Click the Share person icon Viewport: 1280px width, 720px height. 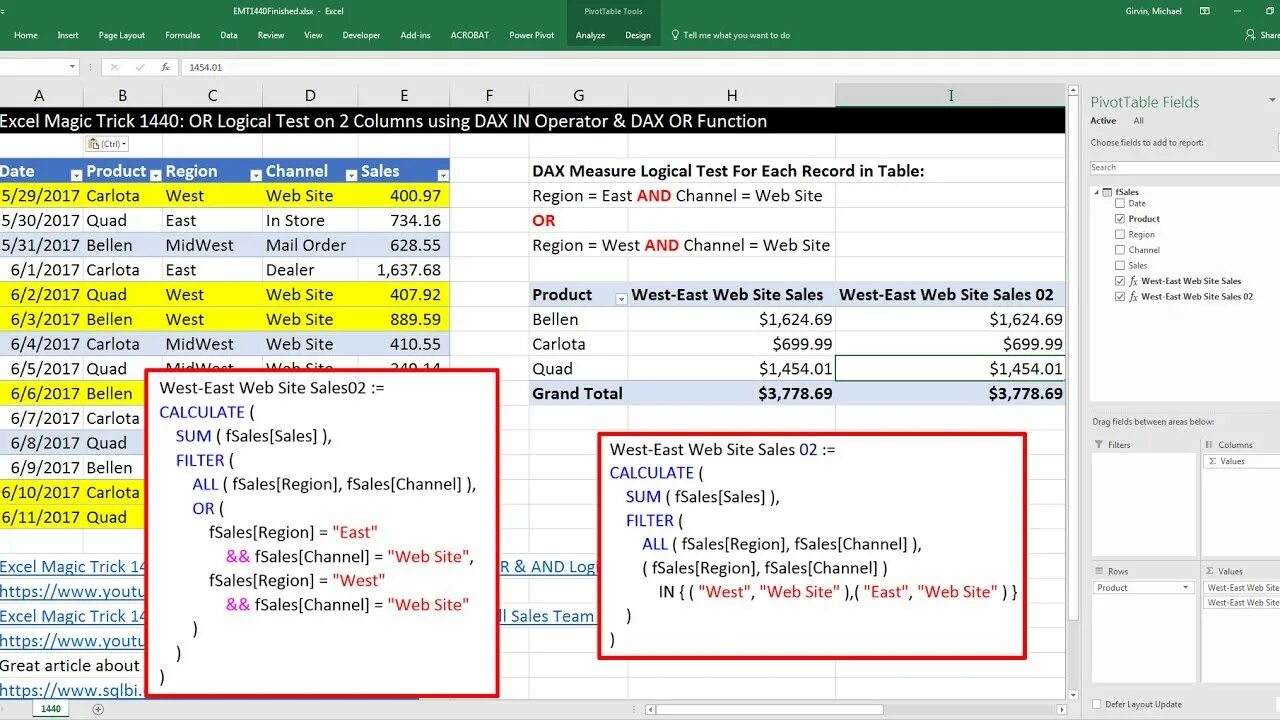point(1250,35)
